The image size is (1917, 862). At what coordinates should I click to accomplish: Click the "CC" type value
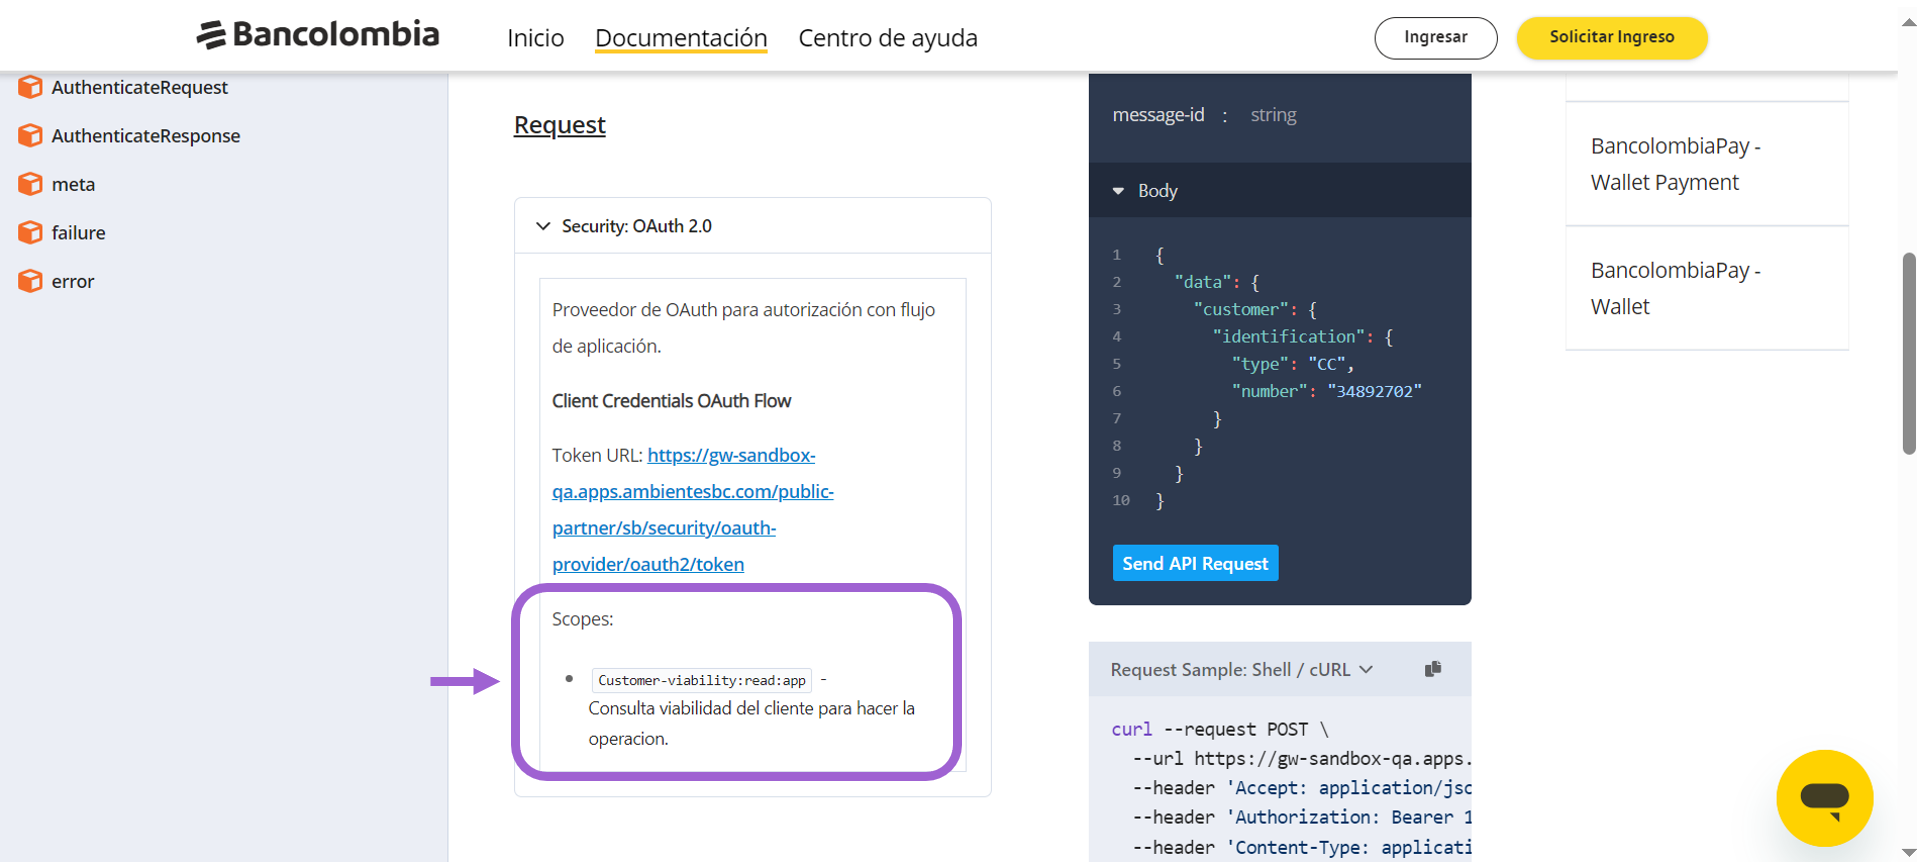pyautogui.click(x=1327, y=364)
